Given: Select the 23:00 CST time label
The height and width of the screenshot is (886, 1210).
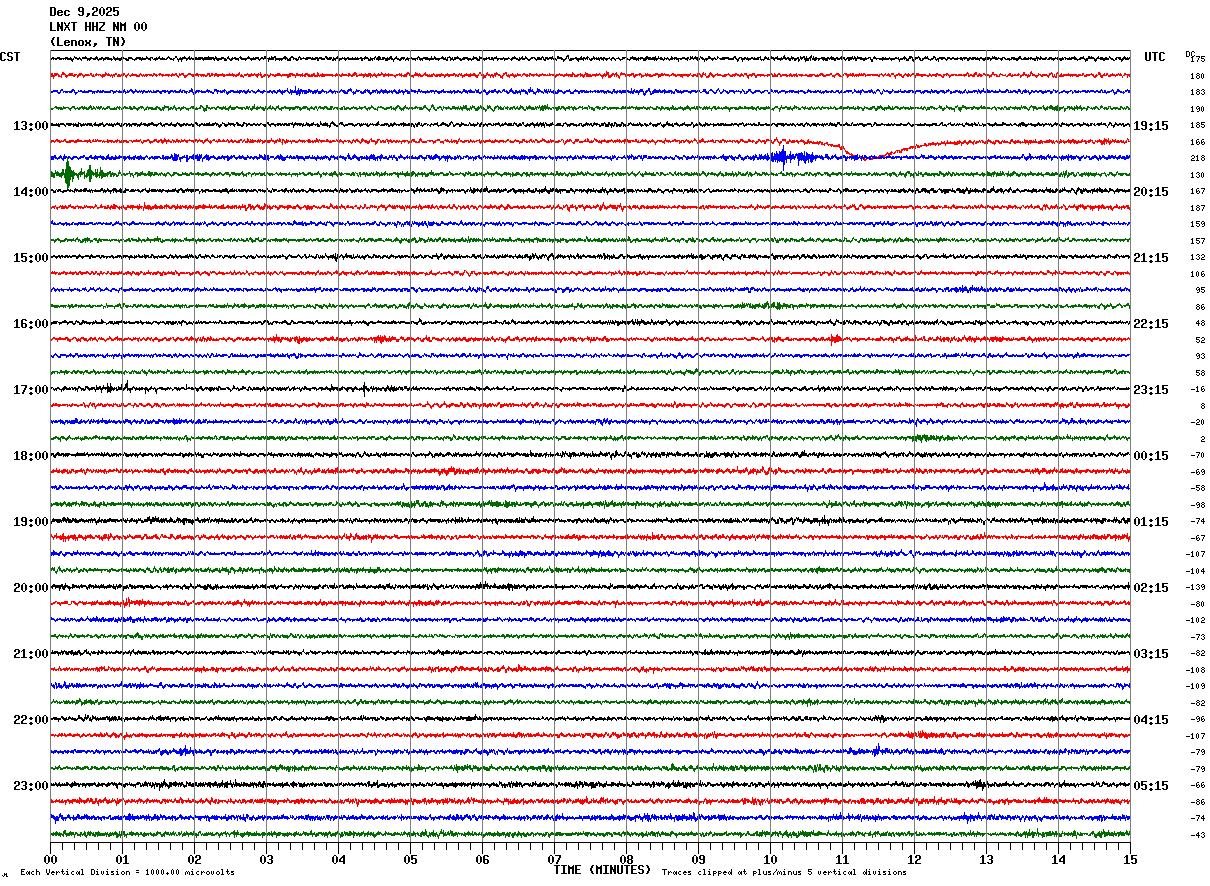Looking at the screenshot, I should point(31,786).
